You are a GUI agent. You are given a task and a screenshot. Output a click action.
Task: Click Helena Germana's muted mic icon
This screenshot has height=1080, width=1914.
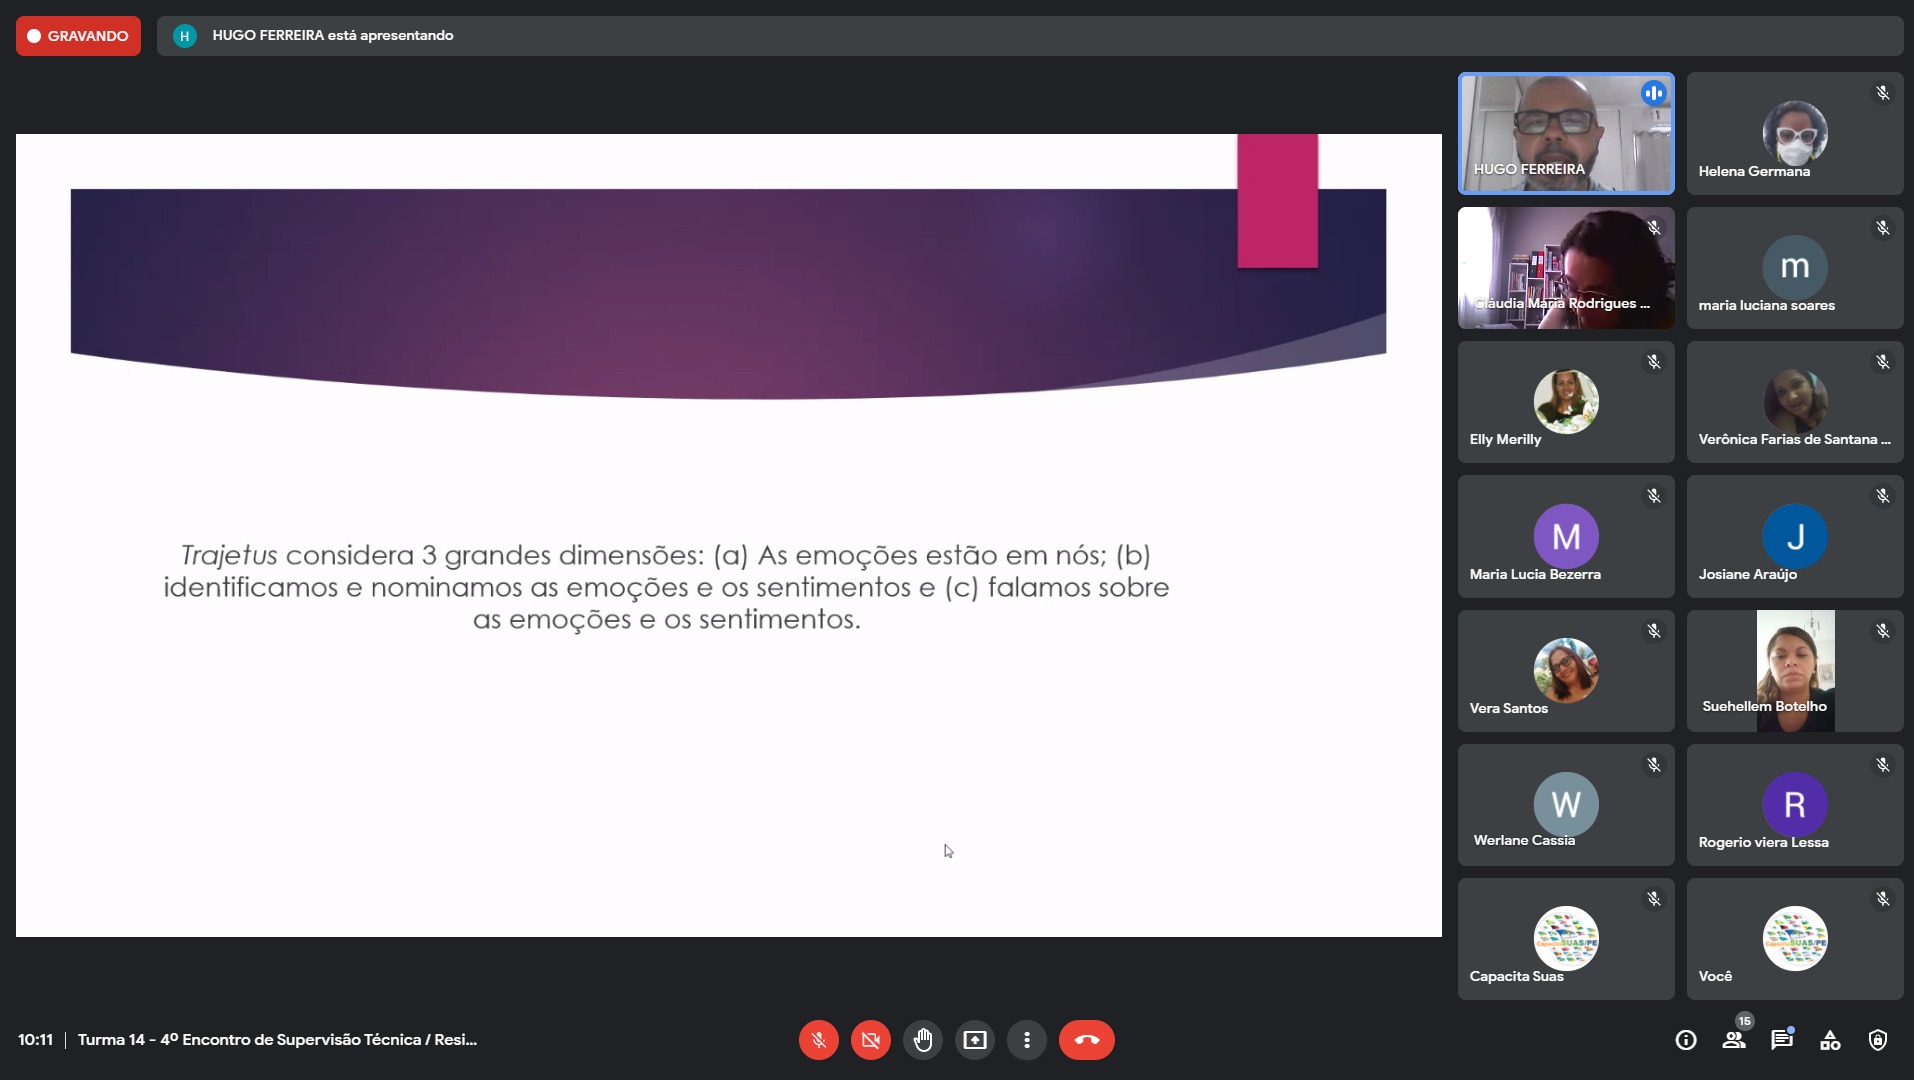pyautogui.click(x=1883, y=93)
